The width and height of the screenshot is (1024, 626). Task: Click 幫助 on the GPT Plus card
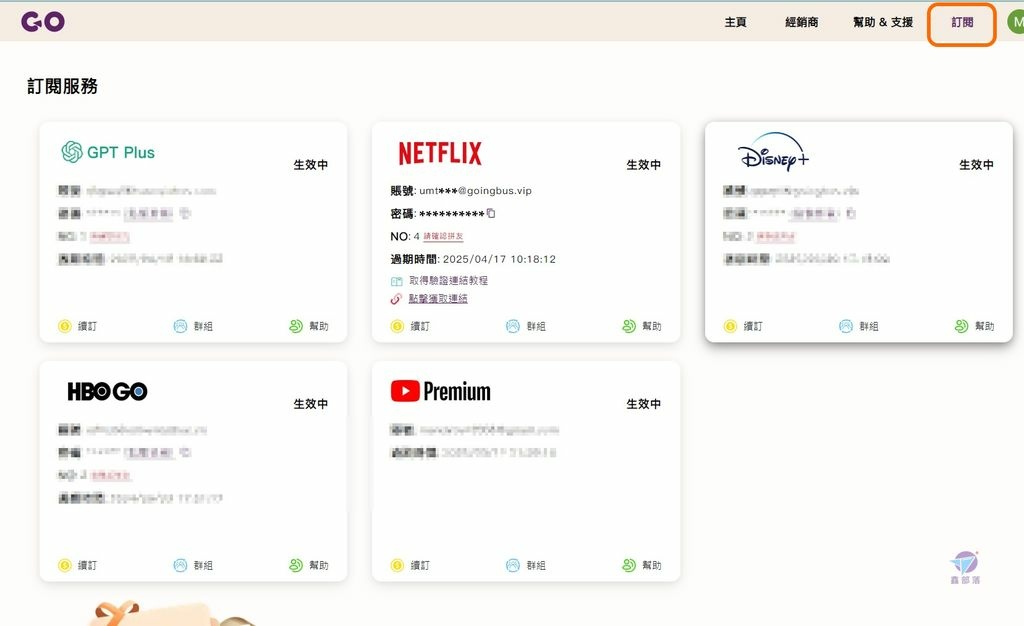tap(309, 326)
